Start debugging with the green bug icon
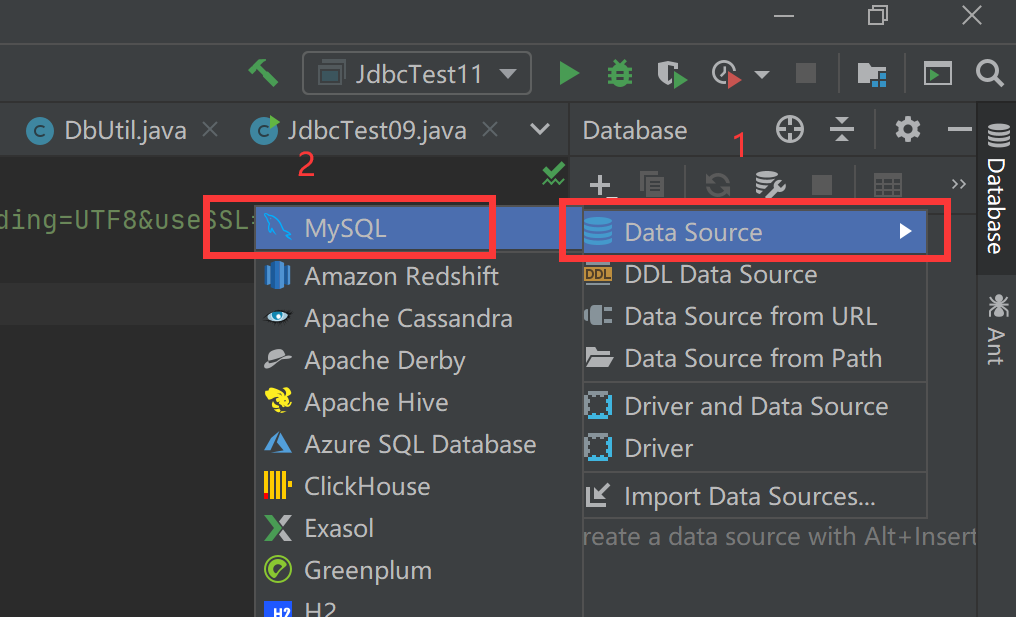Screen dimensions: 1016x617 coord(619,73)
